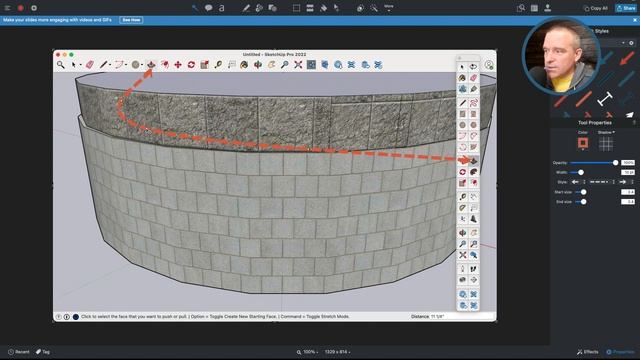Open the SketchUp search magnifier

click(x=60, y=64)
